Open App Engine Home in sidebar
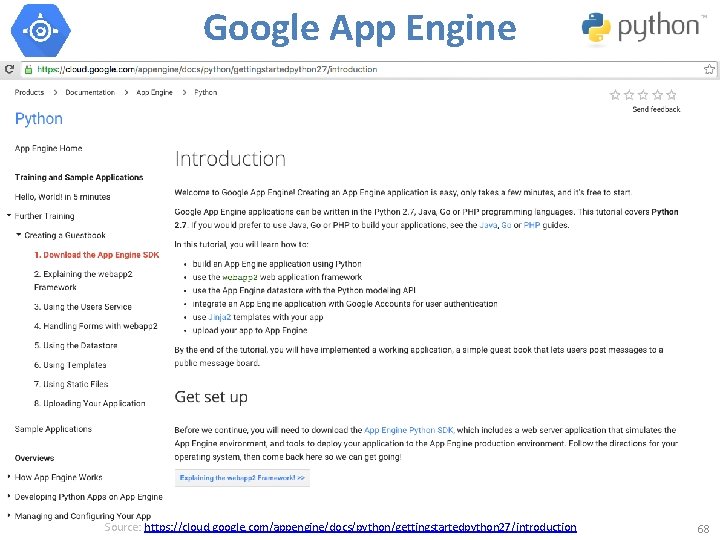Image resolution: width=720 pixels, height=540 pixels. coord(48,148)
